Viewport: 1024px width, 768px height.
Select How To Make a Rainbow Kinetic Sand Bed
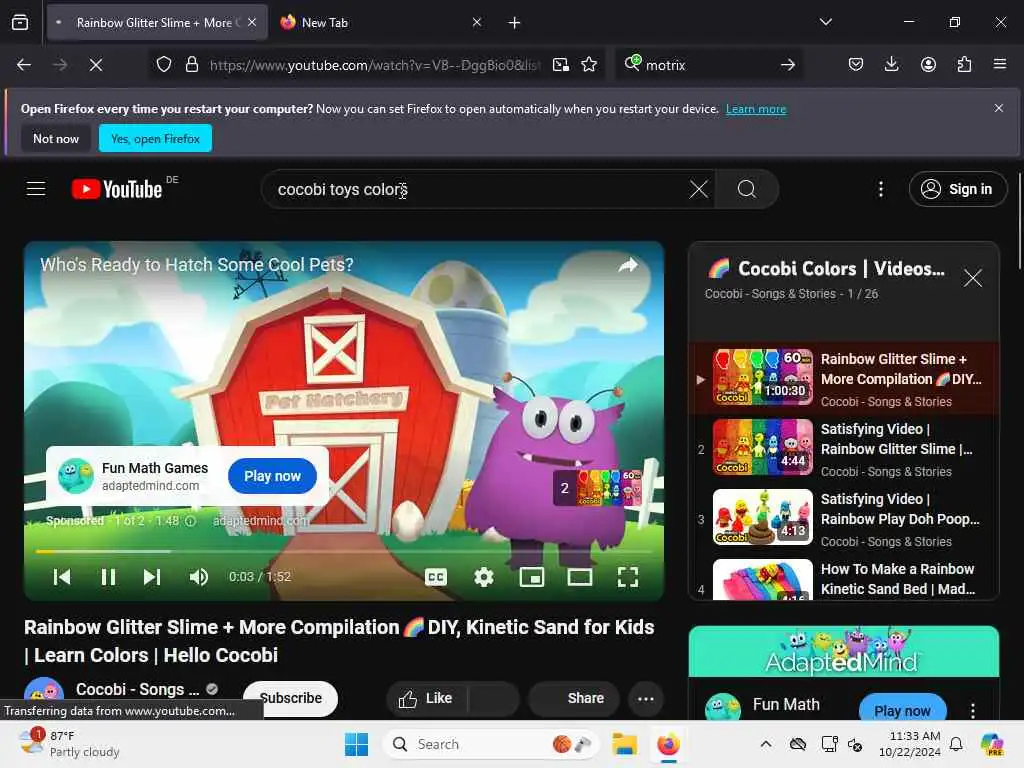[844, 578]
